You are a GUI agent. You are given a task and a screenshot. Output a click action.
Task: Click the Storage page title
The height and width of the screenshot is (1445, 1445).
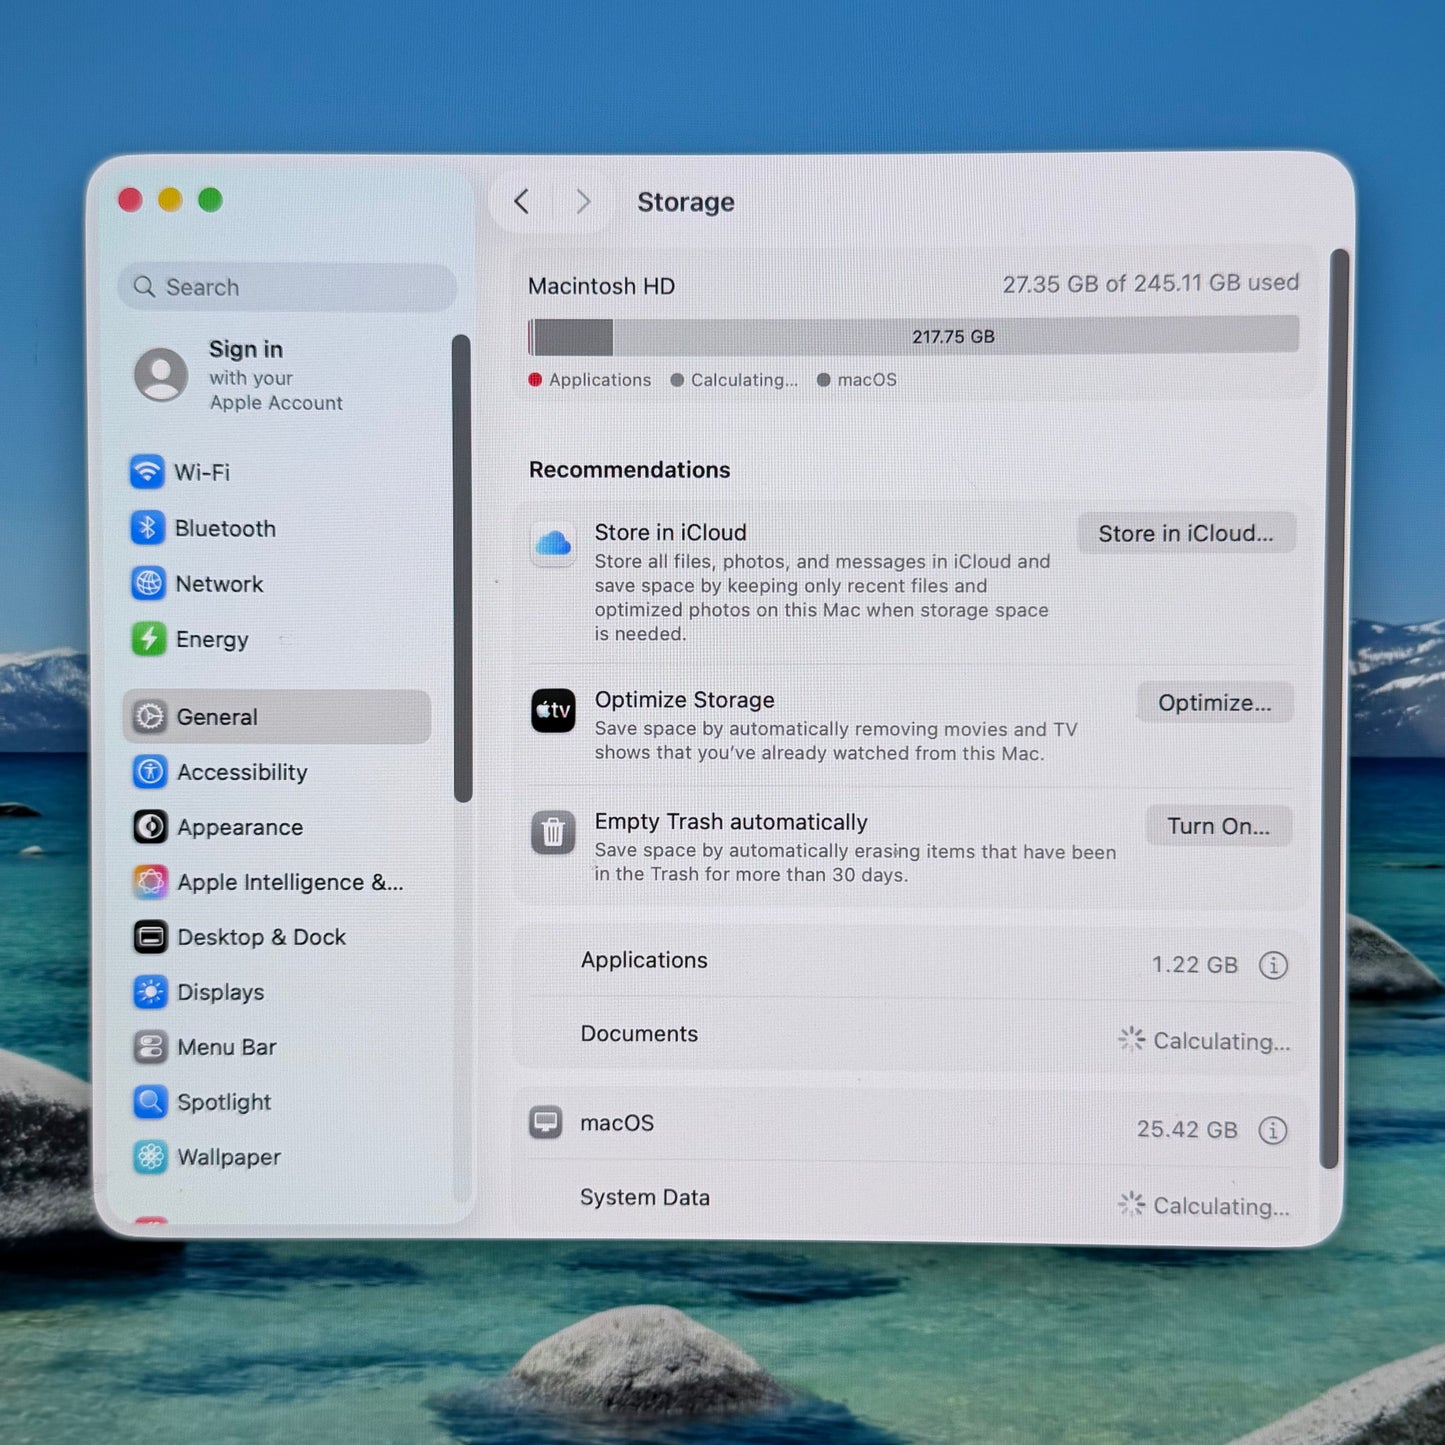point(686,202)
